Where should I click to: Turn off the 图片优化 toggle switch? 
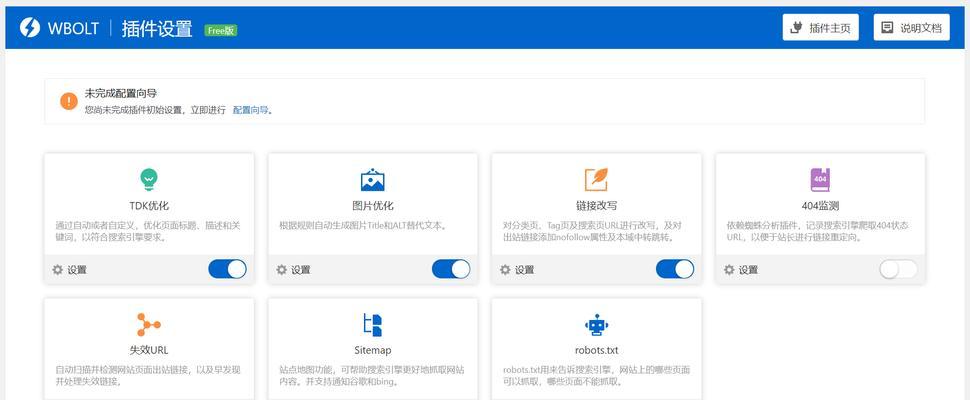point(451,269)
